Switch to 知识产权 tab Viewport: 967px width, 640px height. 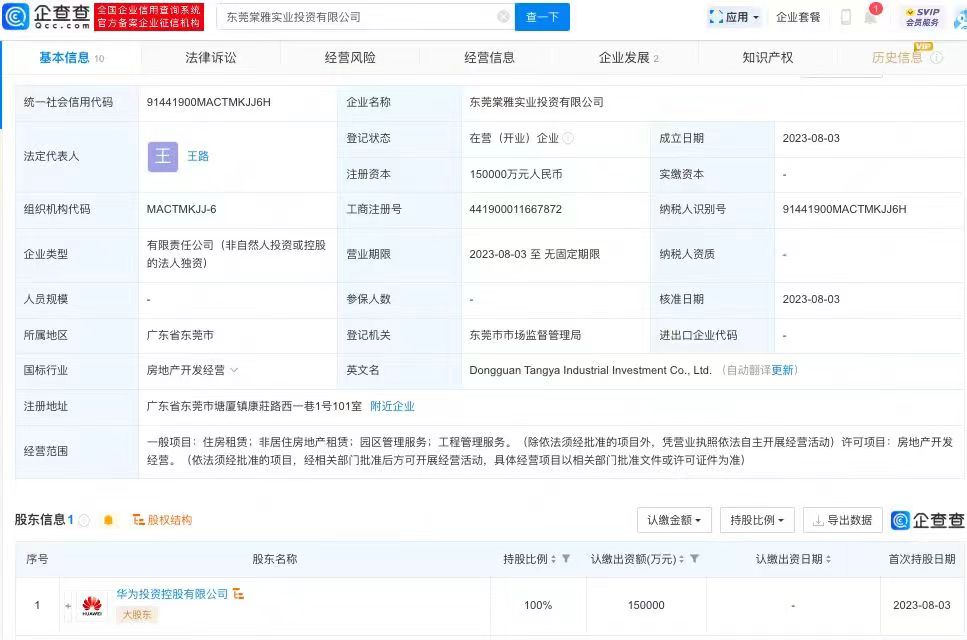coord(768,57)
